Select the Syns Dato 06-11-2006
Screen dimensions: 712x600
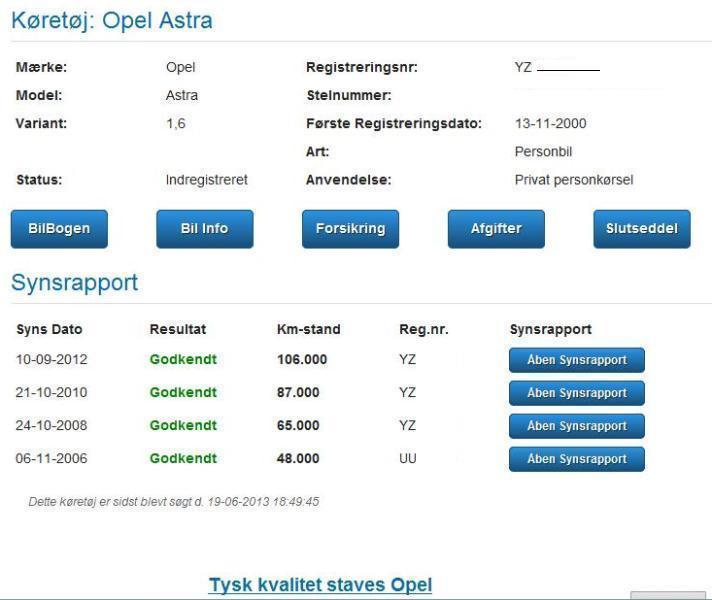(51, 458)
